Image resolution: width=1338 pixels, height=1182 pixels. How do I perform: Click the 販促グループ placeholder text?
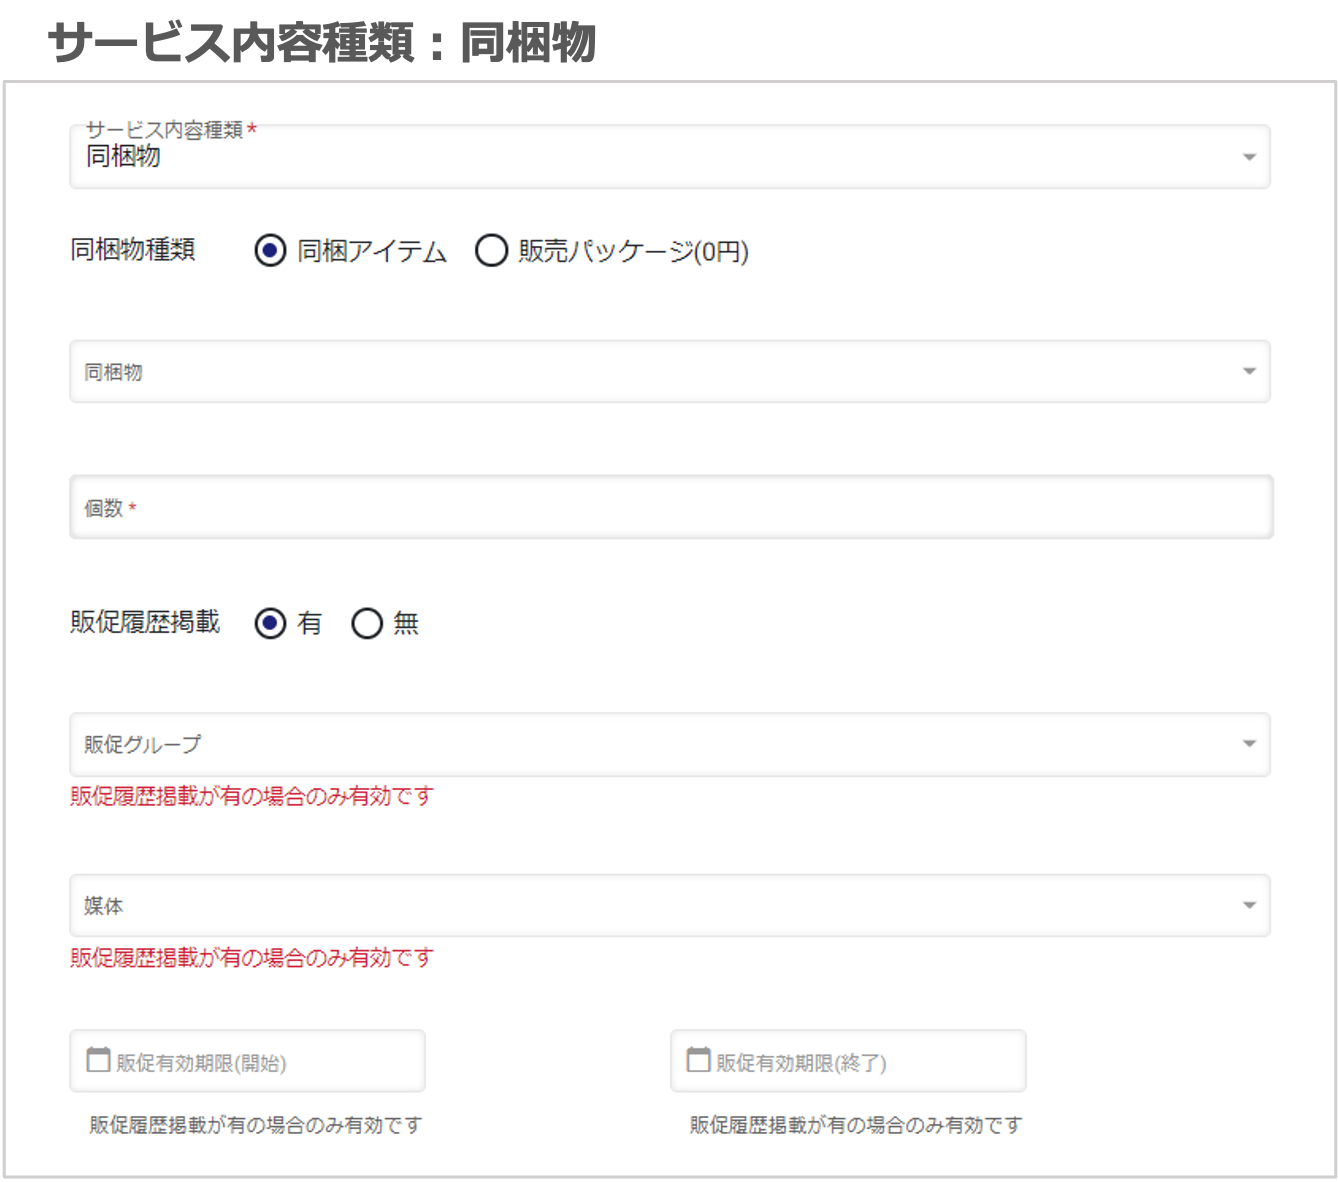[x=142, y=745]
